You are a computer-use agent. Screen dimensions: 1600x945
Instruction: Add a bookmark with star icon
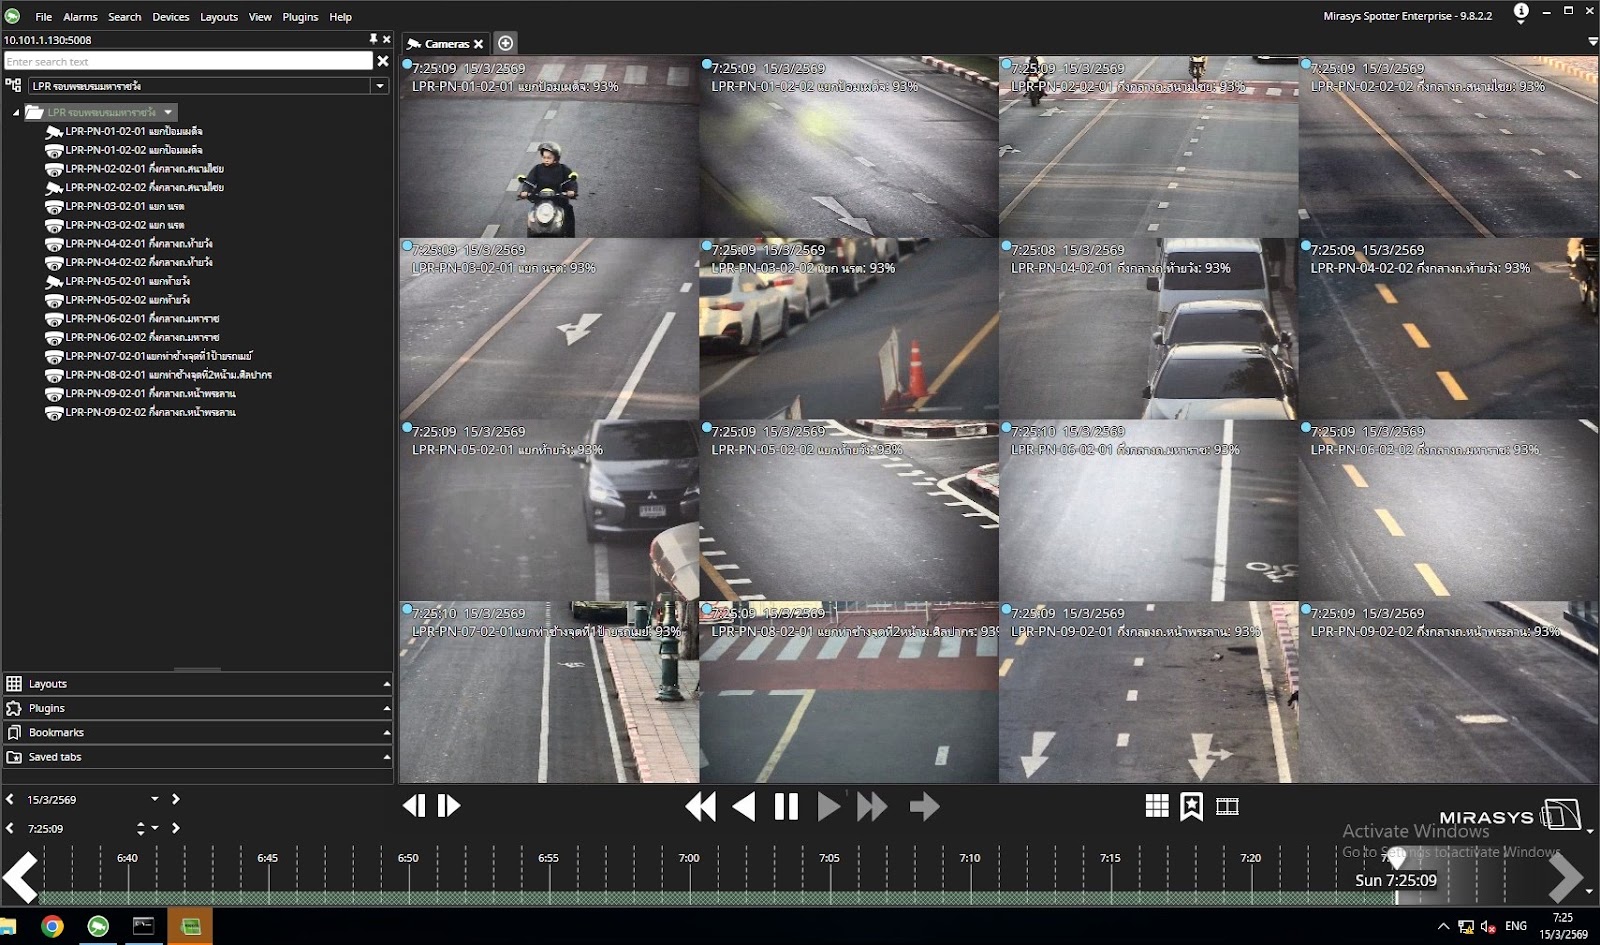click(1191, 806)
